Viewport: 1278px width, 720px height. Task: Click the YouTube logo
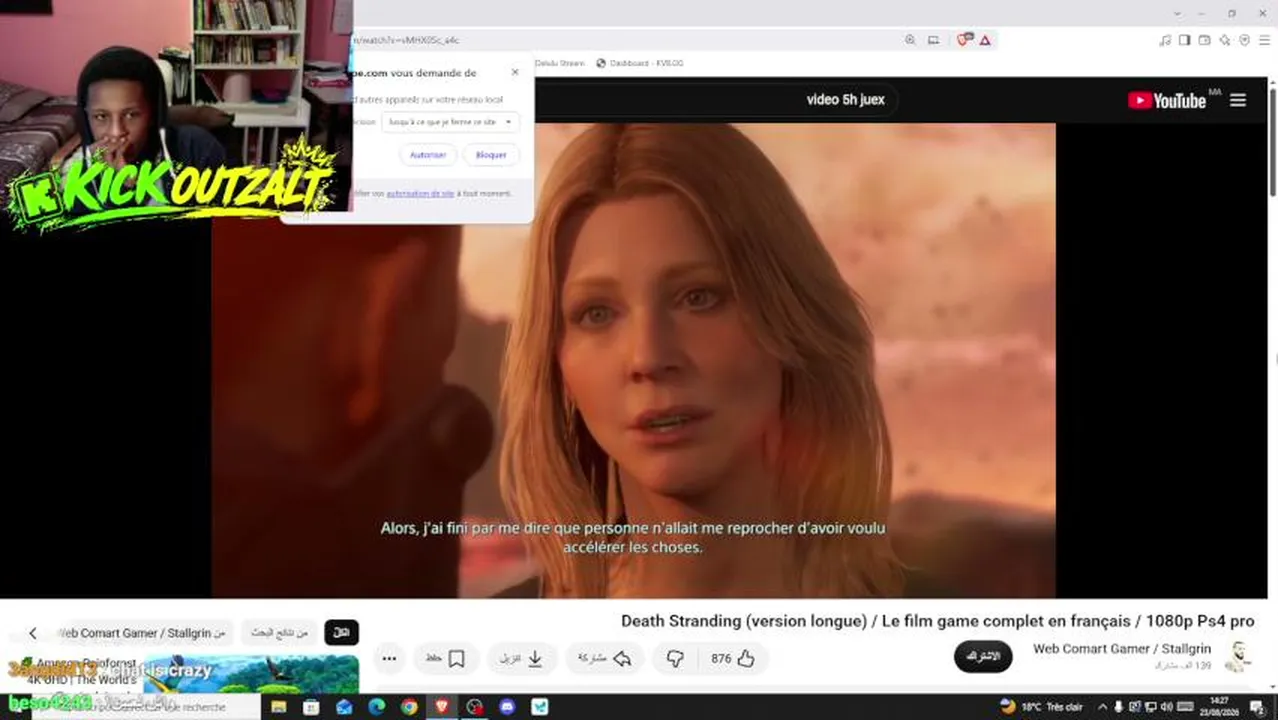point(1167,100)
